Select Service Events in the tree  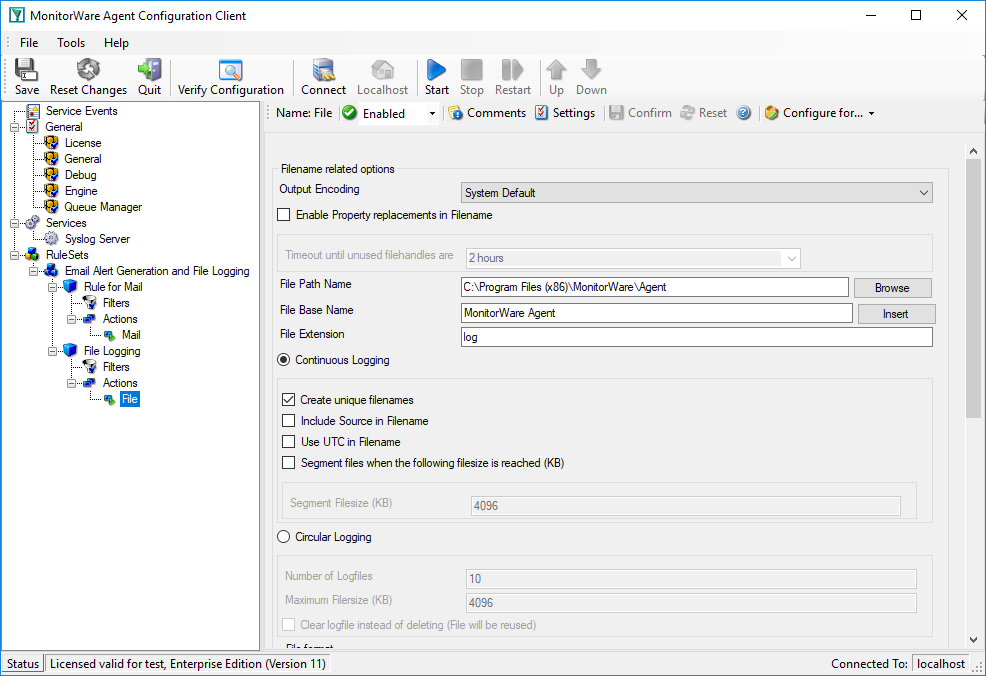(82, 111)
